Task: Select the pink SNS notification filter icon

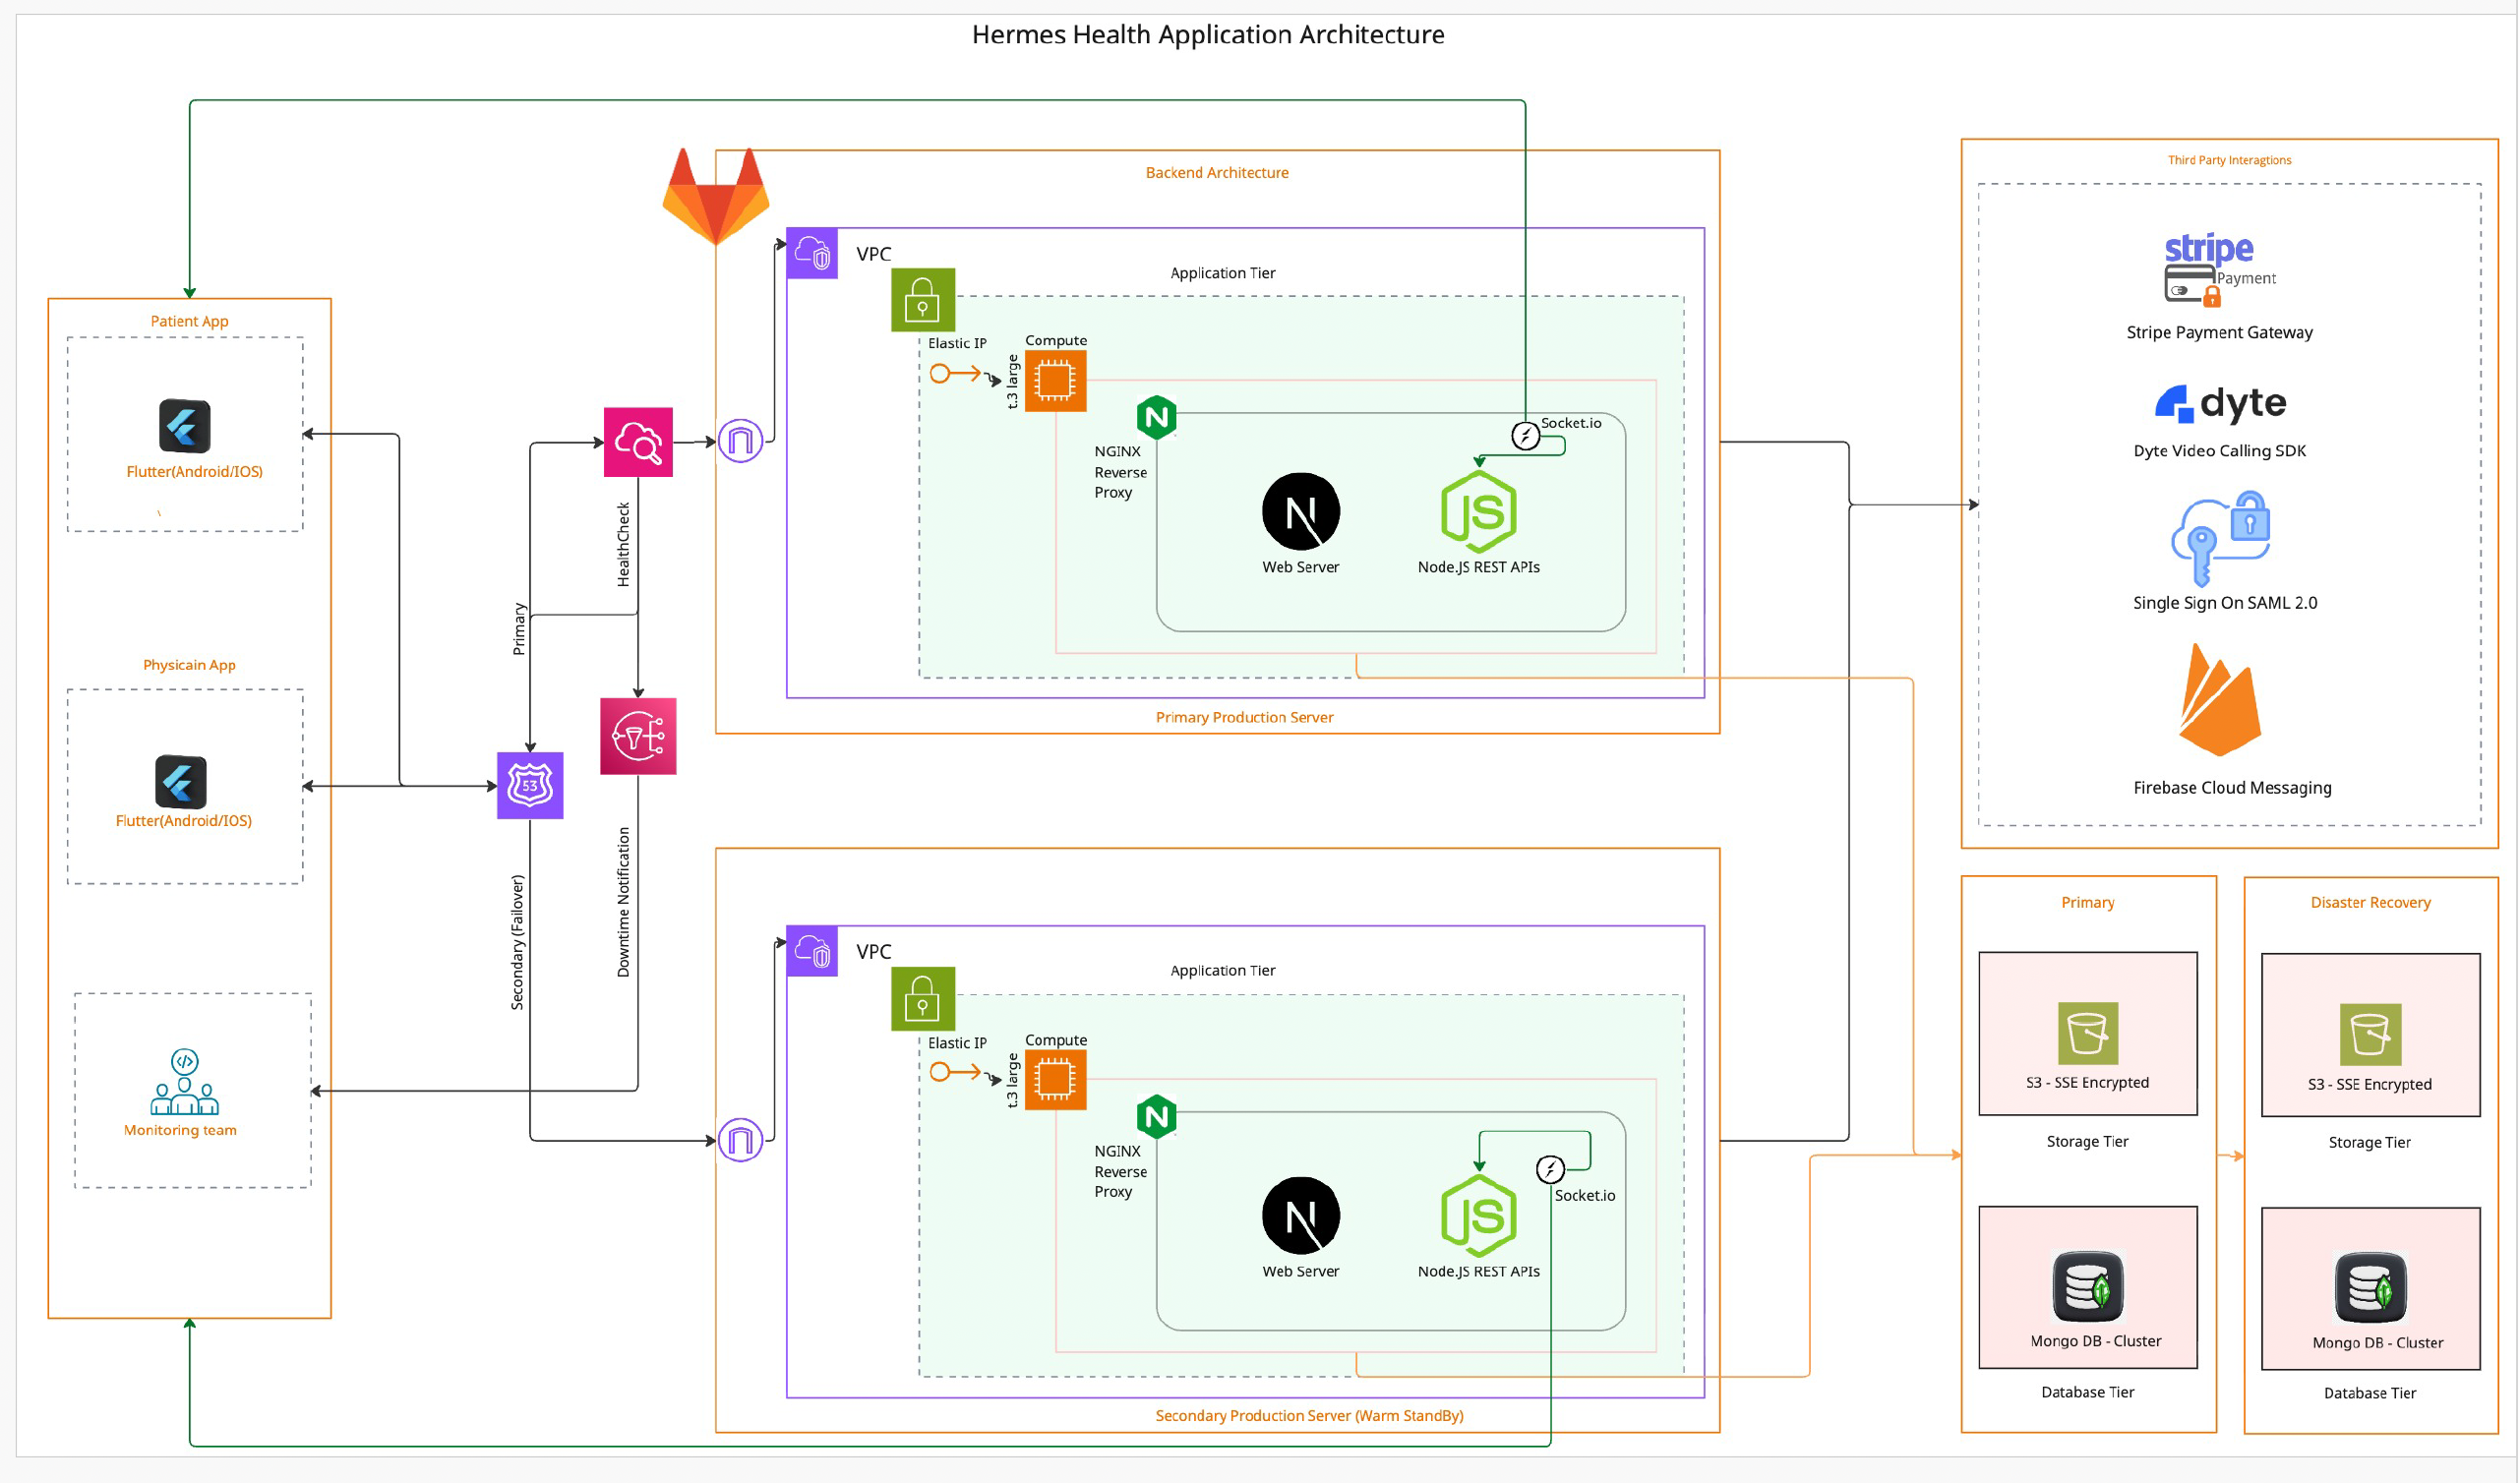Action: click(638, 737)
